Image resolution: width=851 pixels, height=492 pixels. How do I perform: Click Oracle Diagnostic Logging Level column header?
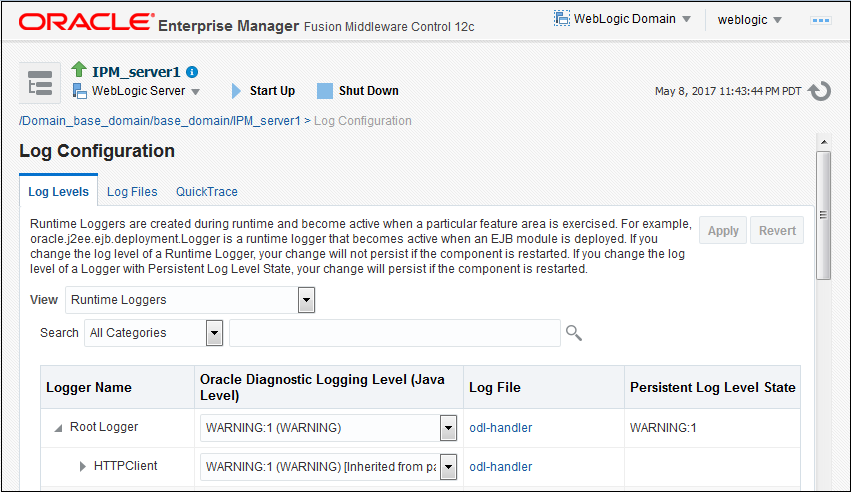point(329,387)
